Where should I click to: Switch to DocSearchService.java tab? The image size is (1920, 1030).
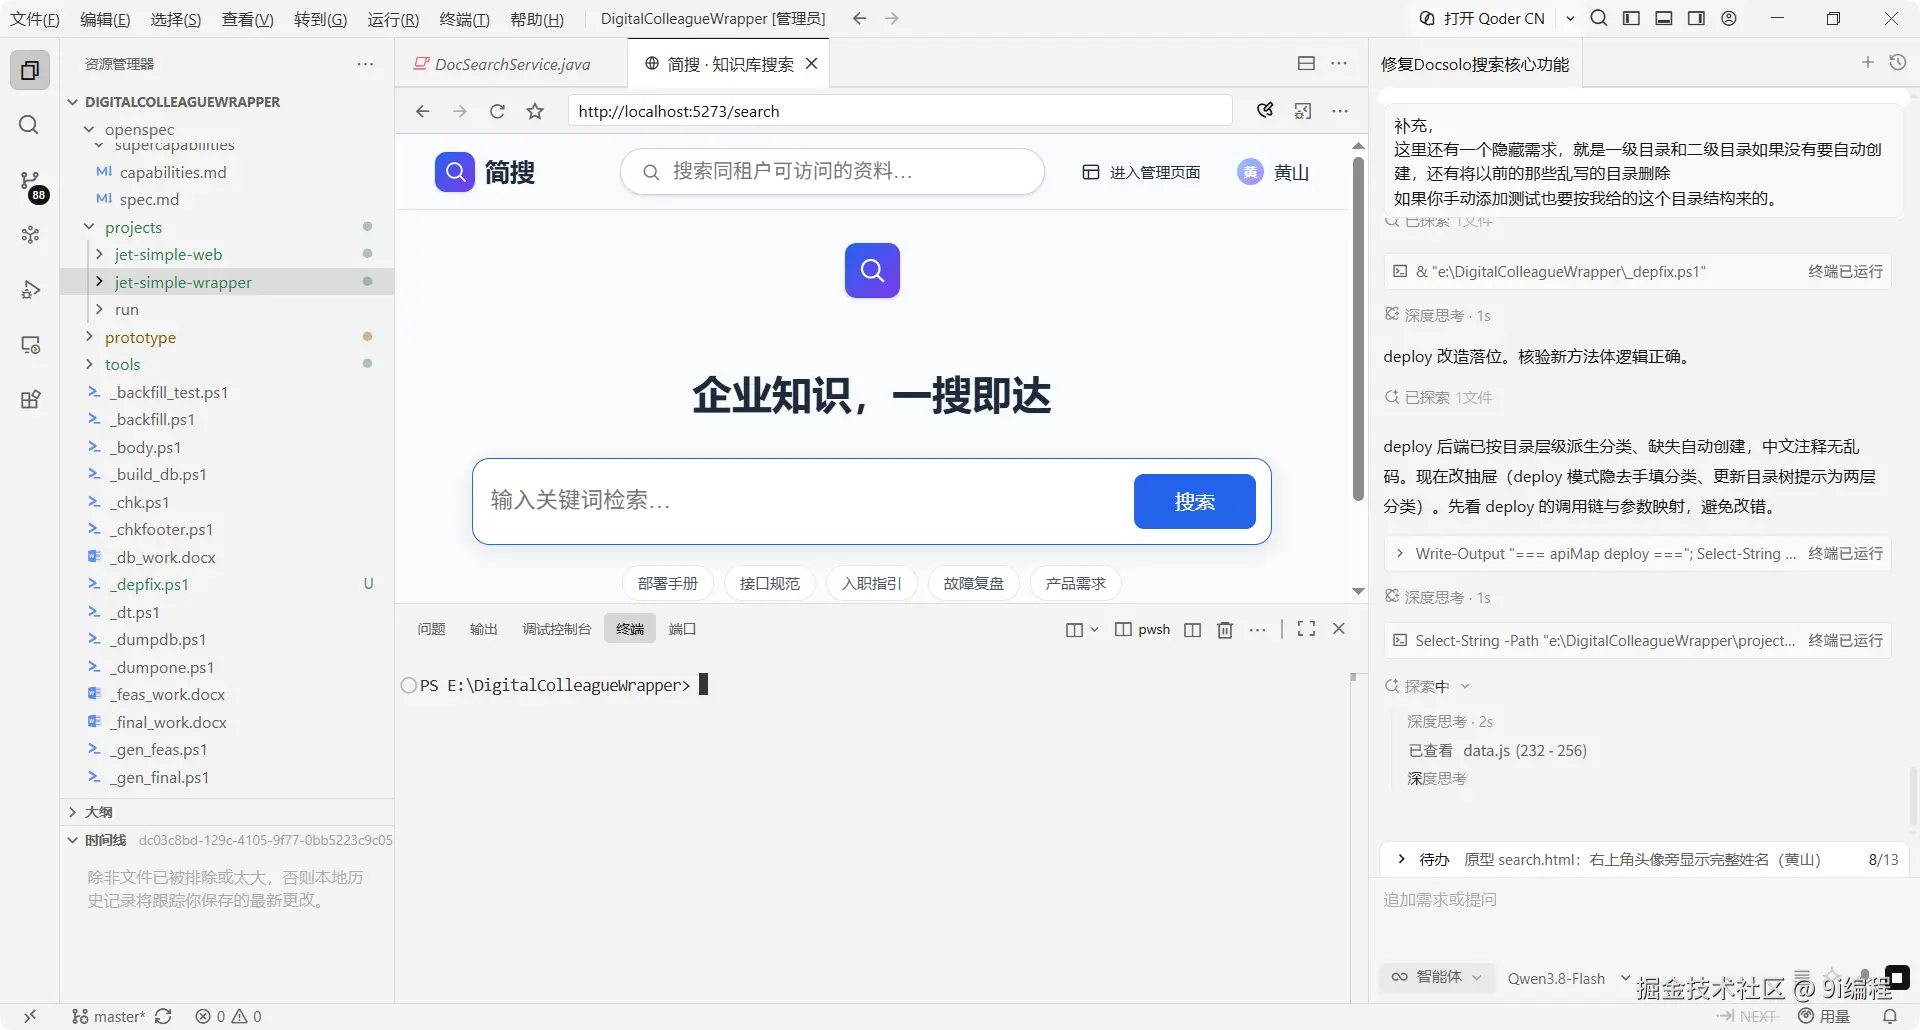pos(512,64)
